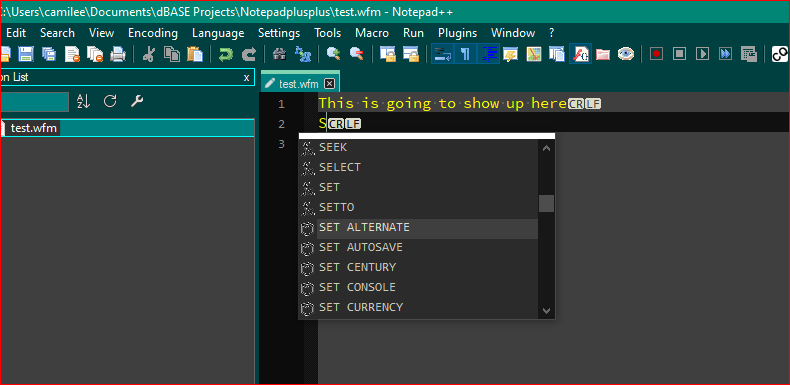Click the Stop Recording macro icon
This screenshot has height=385, width=790.
tap(680, 54)
